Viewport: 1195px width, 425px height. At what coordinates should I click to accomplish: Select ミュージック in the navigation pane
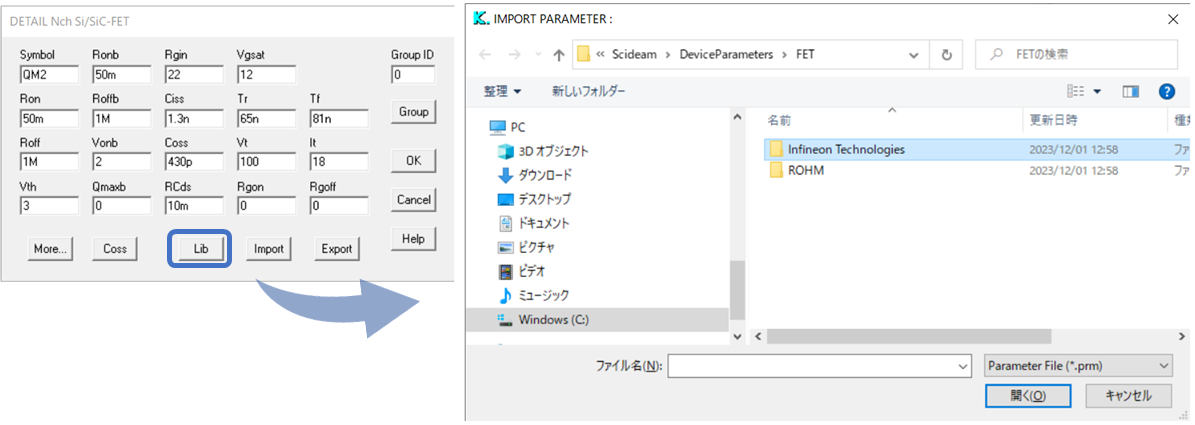click(543, 295)
